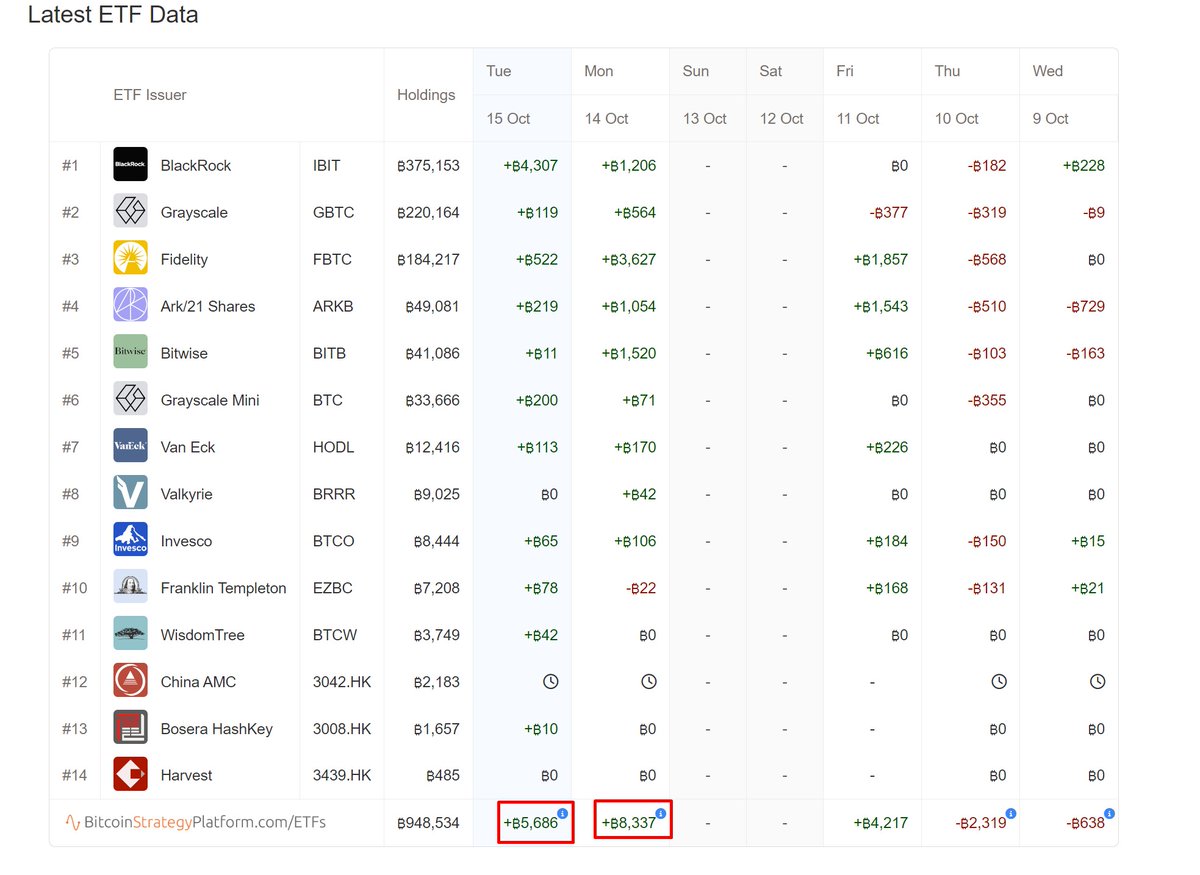Click Ark/21 Shares Wednesday outflow -₿729
1200x875 pixels.
pyautogui.click(x=1084, y=306)
